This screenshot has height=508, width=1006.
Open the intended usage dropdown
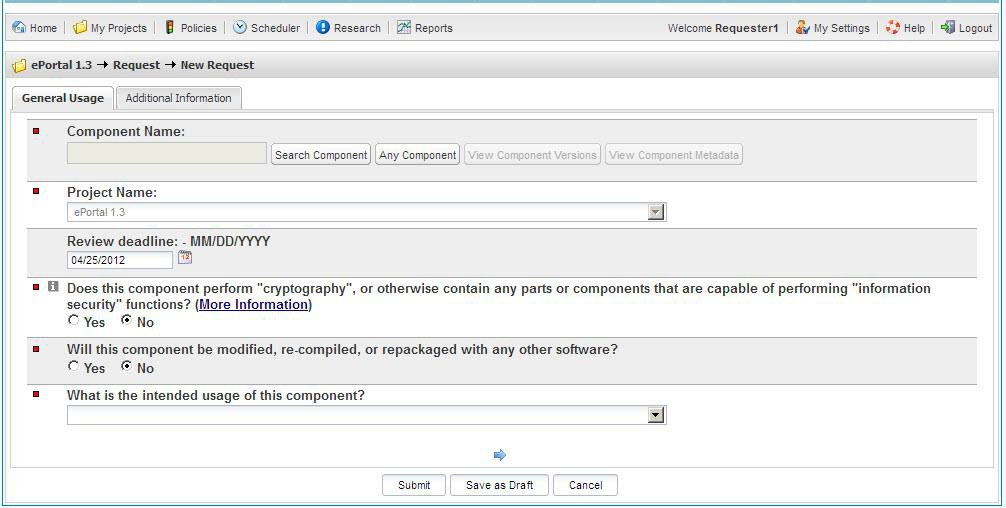tap(656, 415)
